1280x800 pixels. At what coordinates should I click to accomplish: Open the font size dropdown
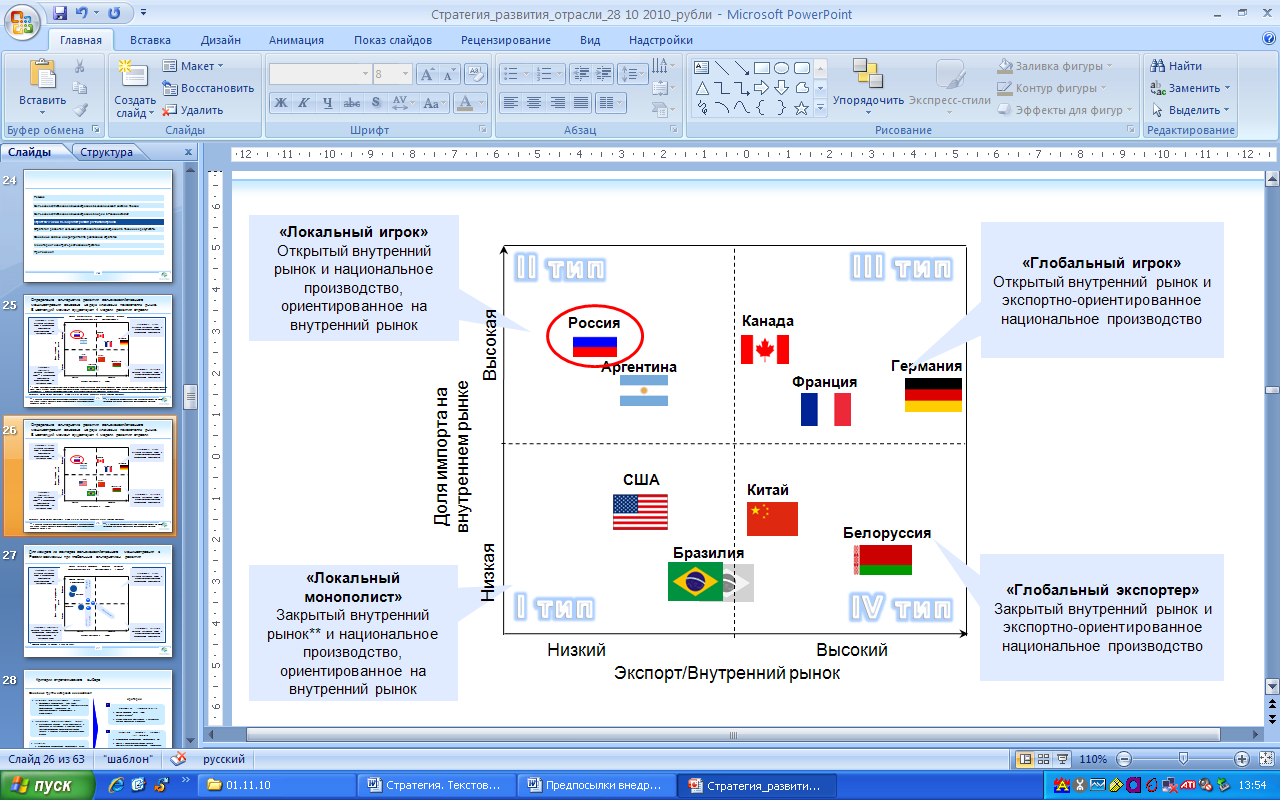click(x=405, y=74)
